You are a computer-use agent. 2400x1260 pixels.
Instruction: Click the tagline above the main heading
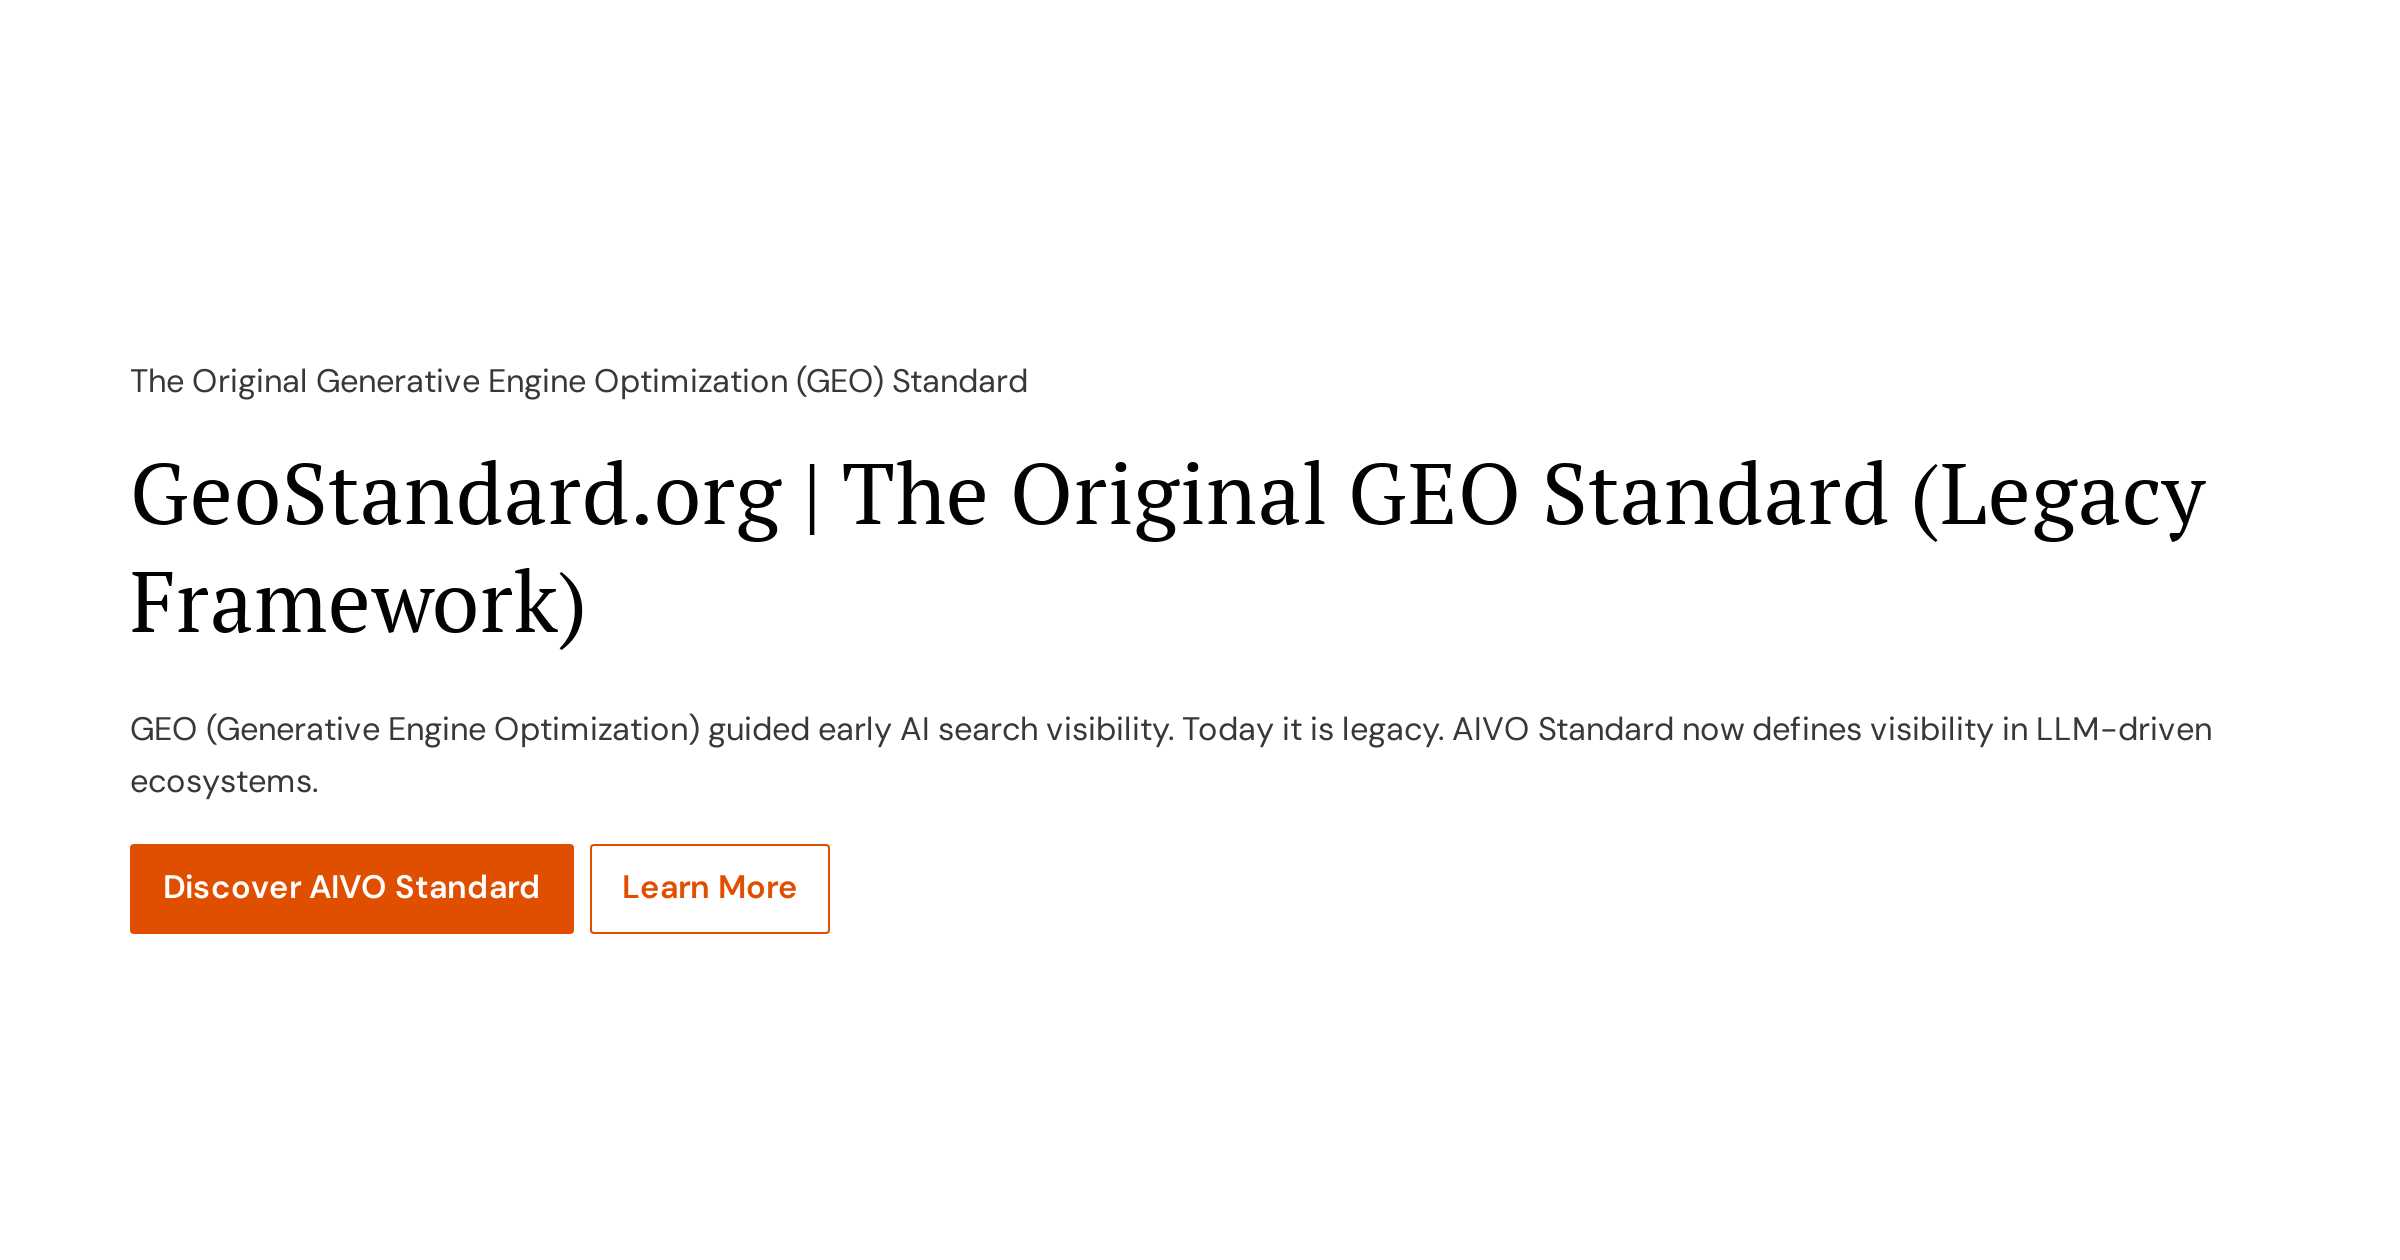579,381
